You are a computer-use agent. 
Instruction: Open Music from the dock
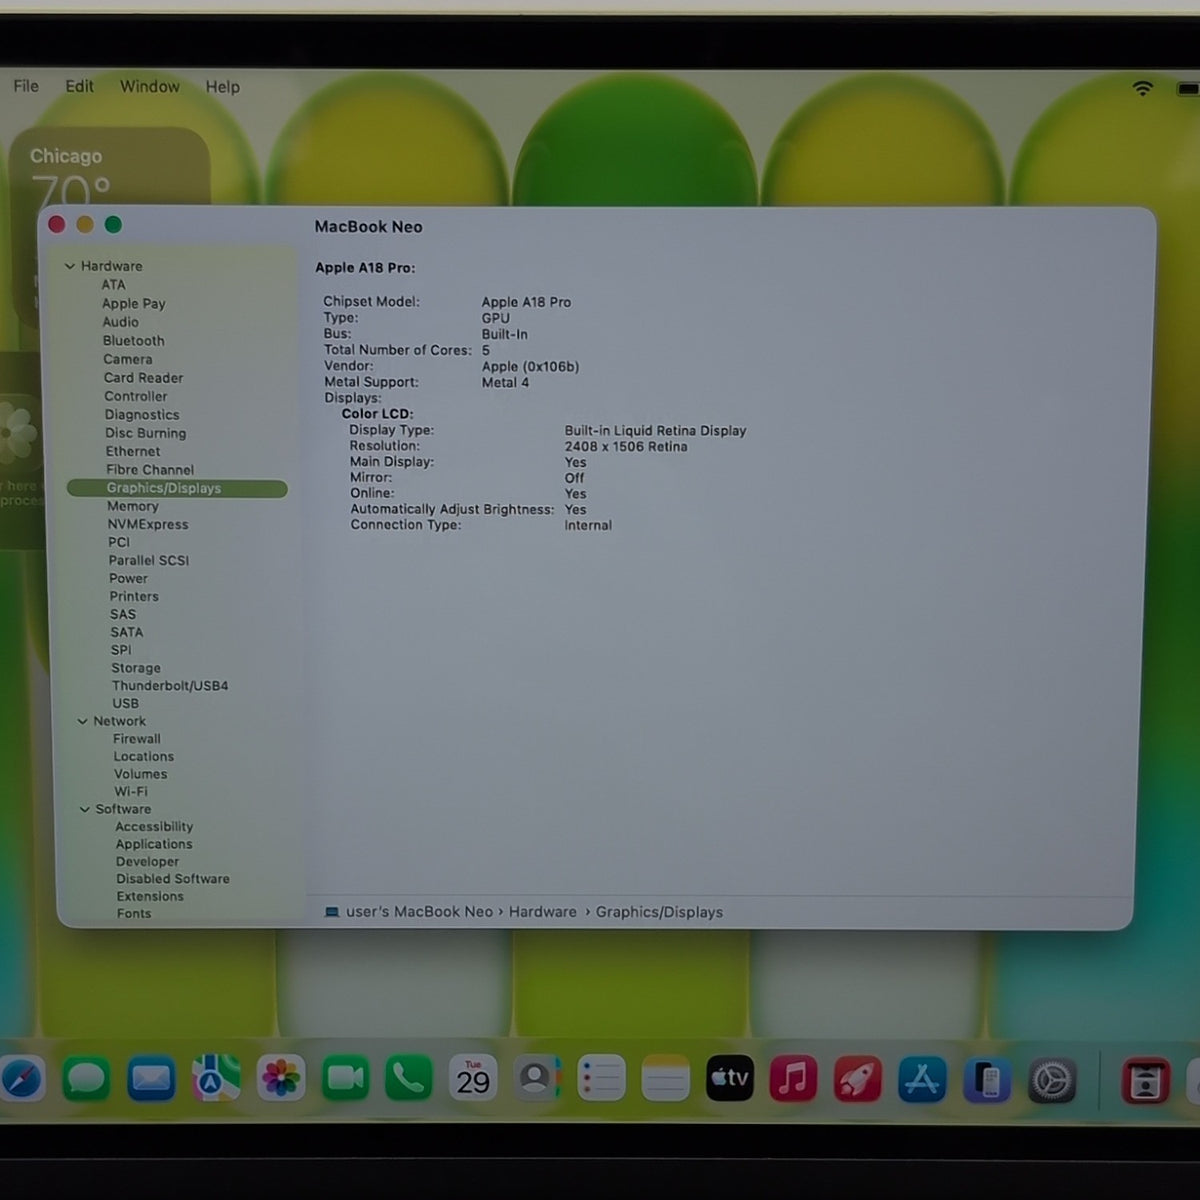pos(793,1079)
